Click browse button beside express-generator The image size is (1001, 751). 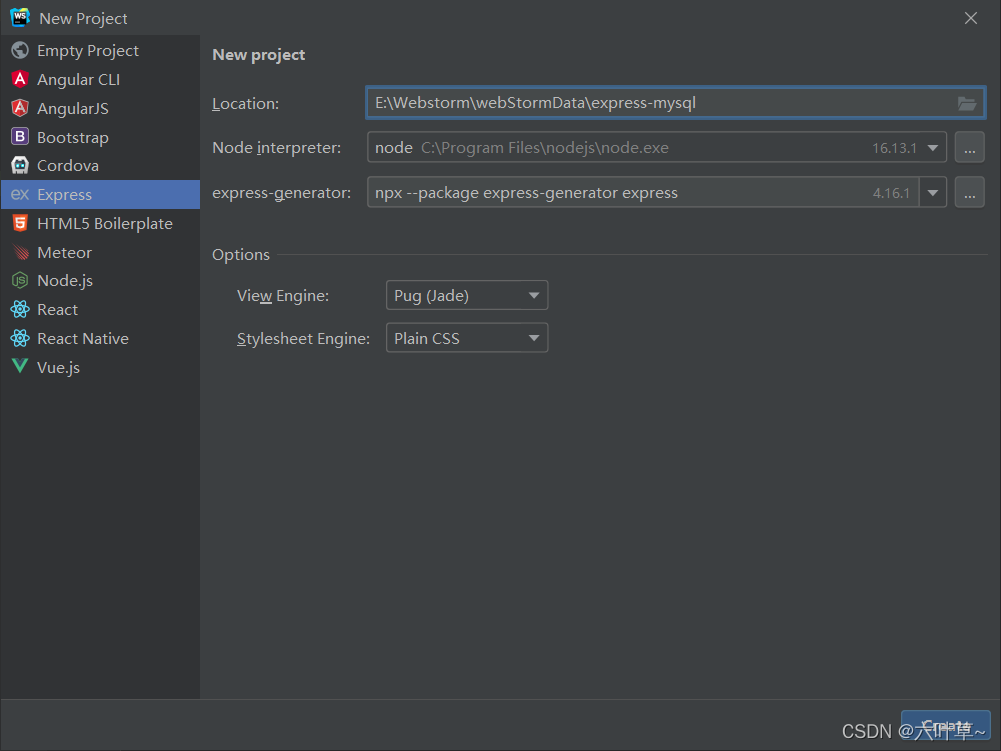[969, 193]
